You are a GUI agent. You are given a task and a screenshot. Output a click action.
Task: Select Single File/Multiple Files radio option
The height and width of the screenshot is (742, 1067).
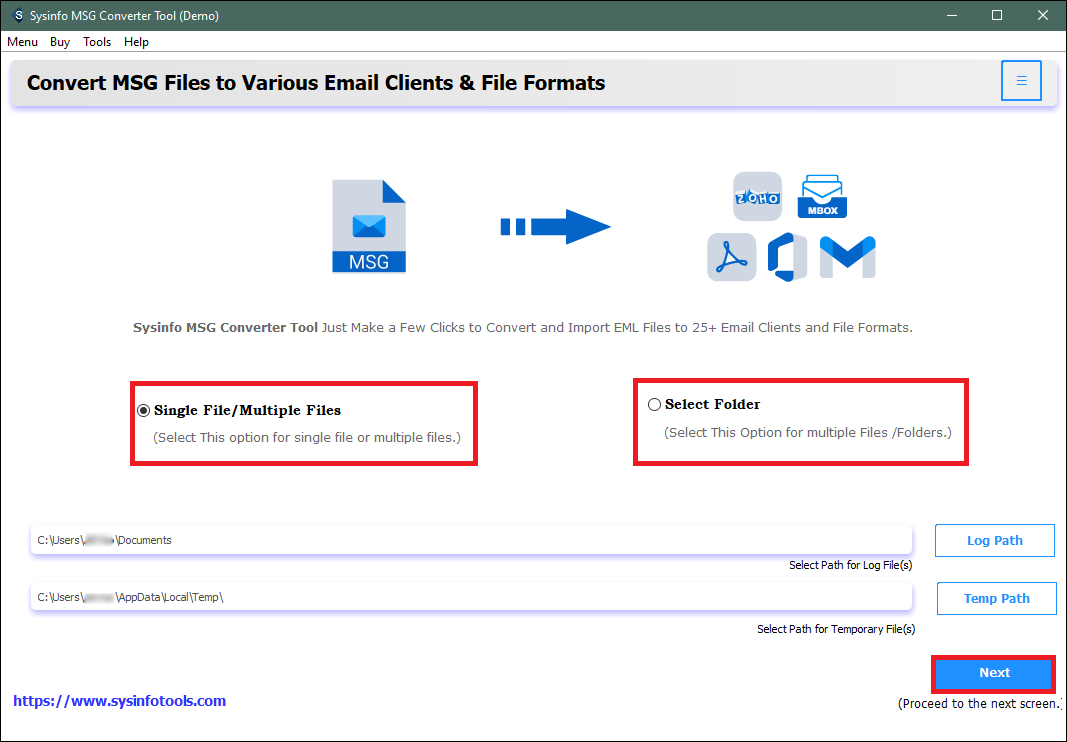pos(144,410)
